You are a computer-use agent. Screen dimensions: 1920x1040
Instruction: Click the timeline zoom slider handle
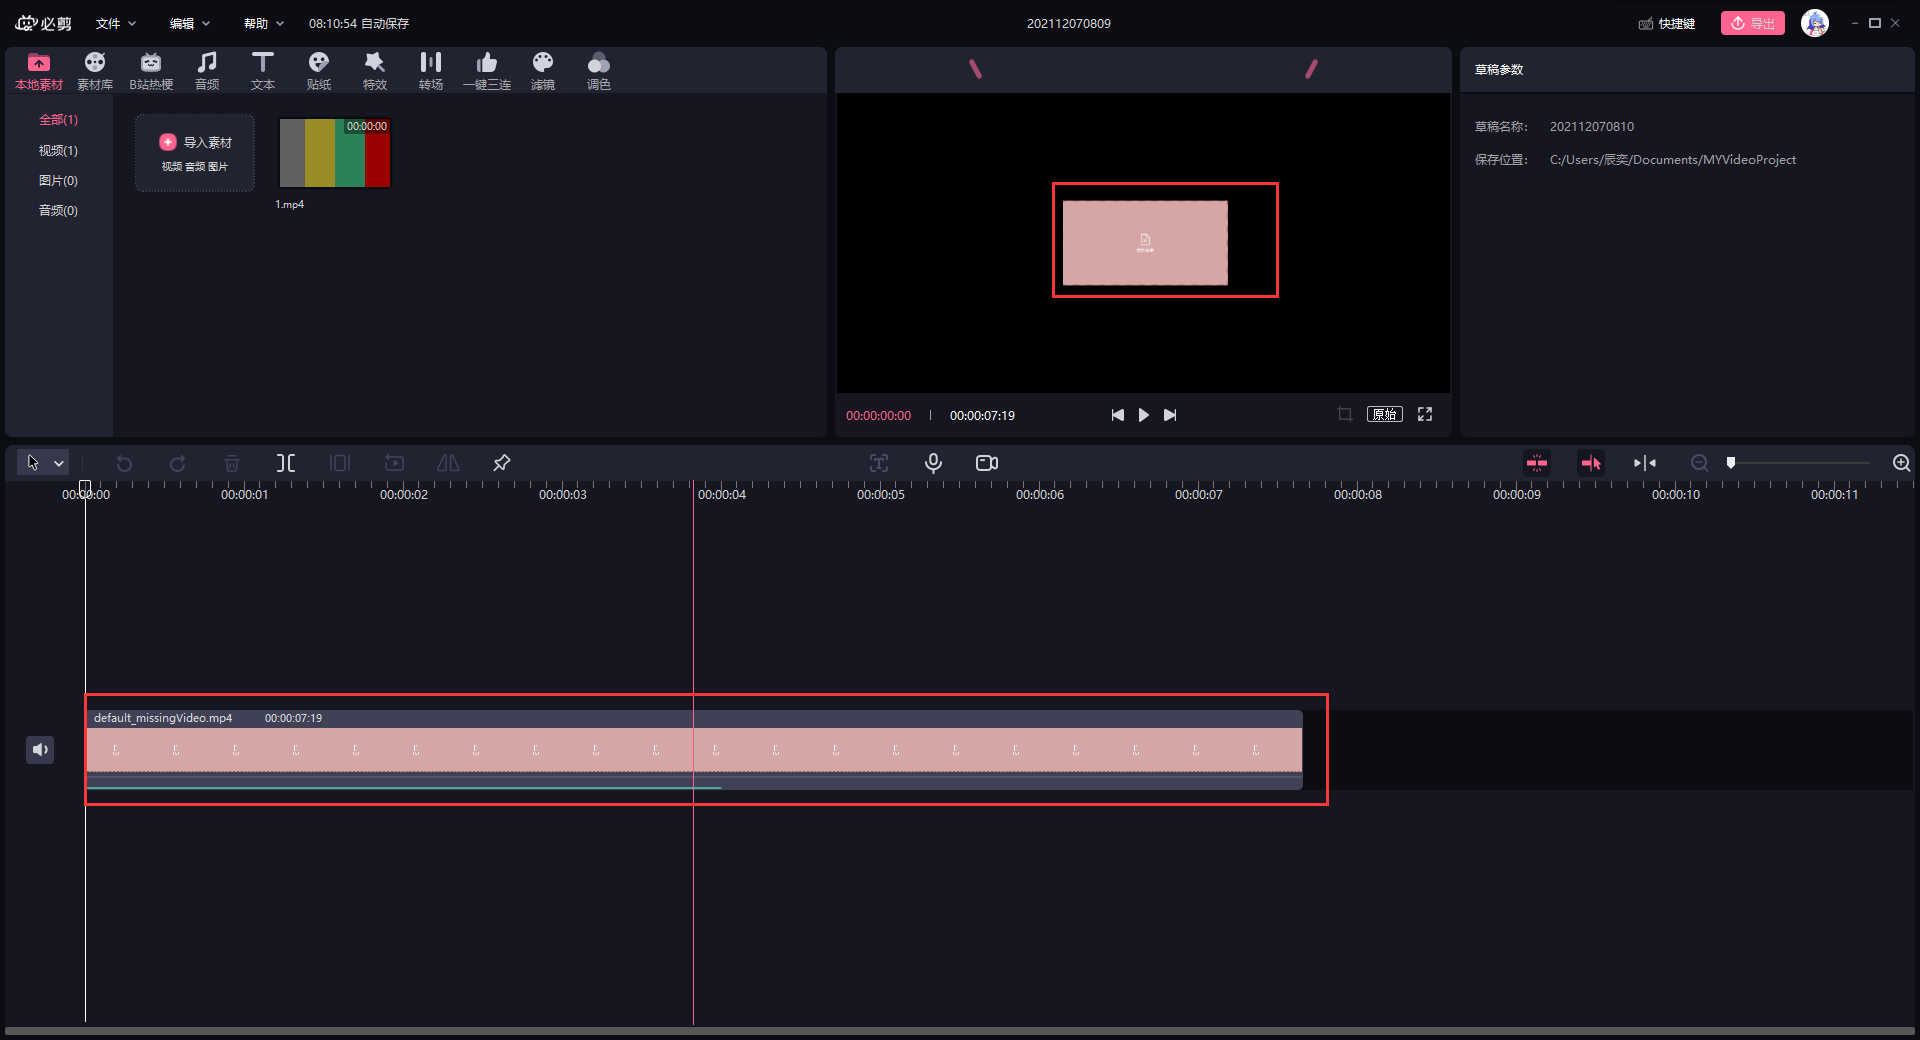[1731, 463]
